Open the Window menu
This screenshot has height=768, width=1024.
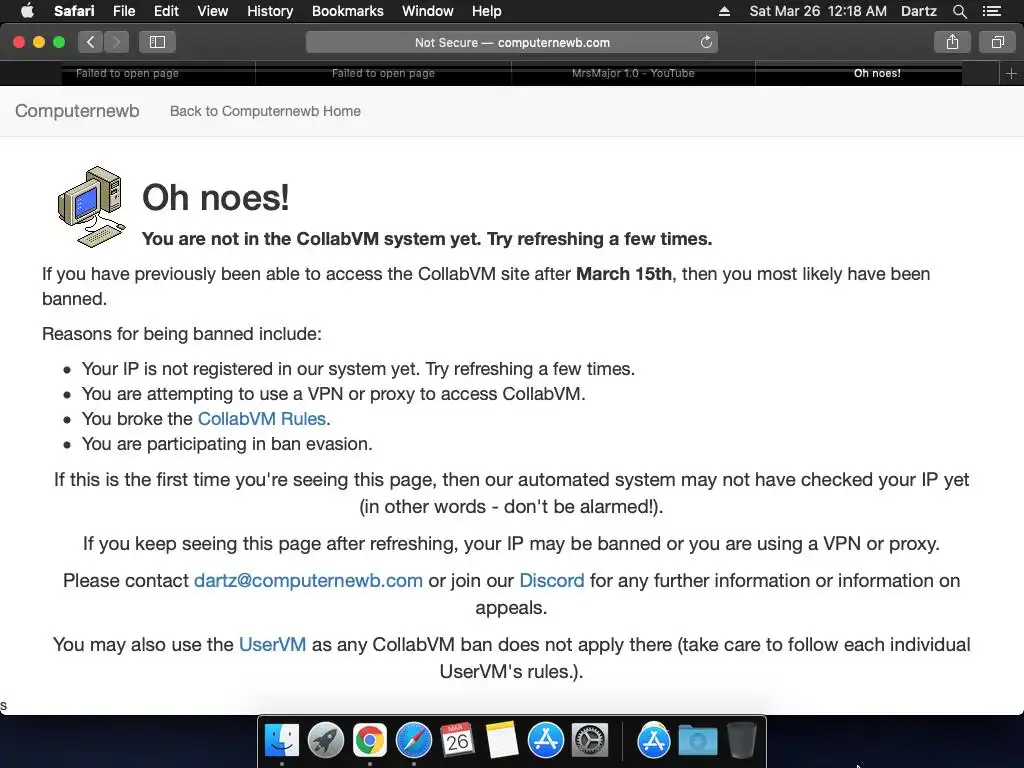(x=427, y=11)
